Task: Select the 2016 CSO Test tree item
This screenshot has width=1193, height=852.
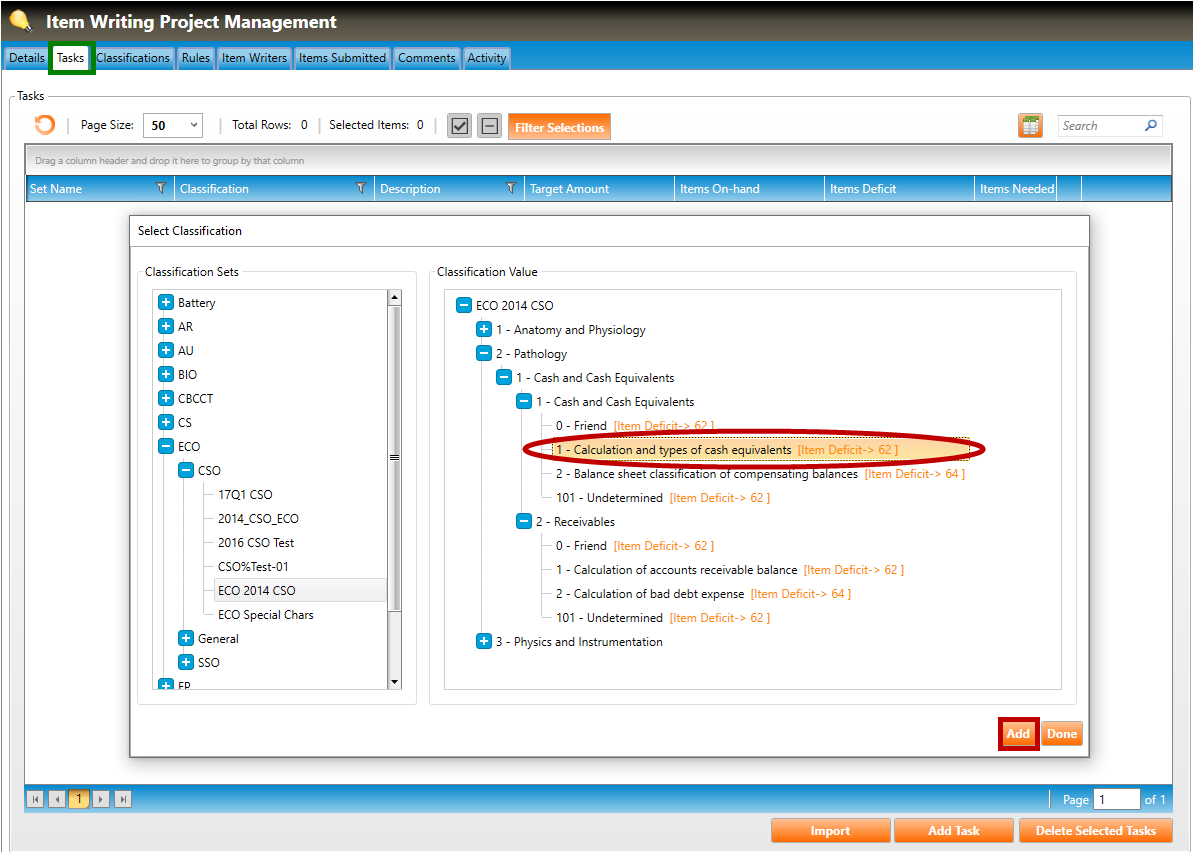Action: 256,542
